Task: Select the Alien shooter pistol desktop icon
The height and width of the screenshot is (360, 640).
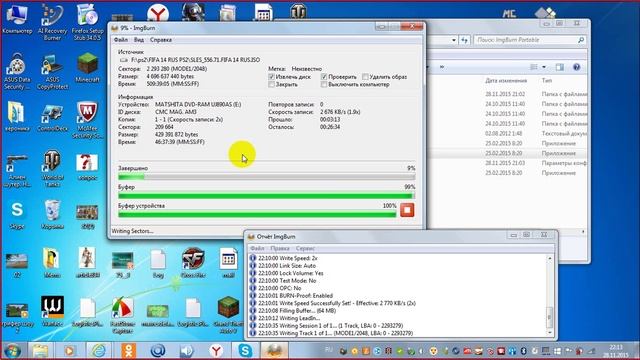Action: (x=17, y=171)
